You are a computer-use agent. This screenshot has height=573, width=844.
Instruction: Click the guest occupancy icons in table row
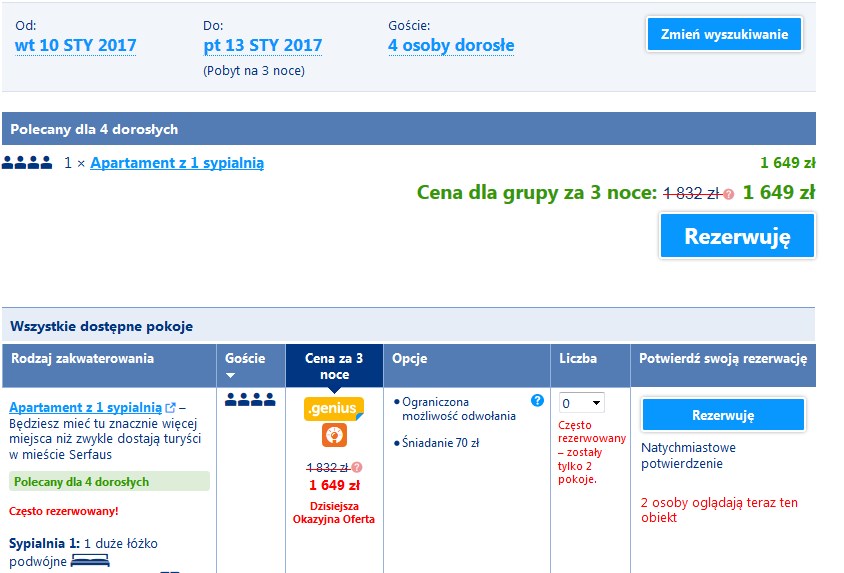(250, 399)
